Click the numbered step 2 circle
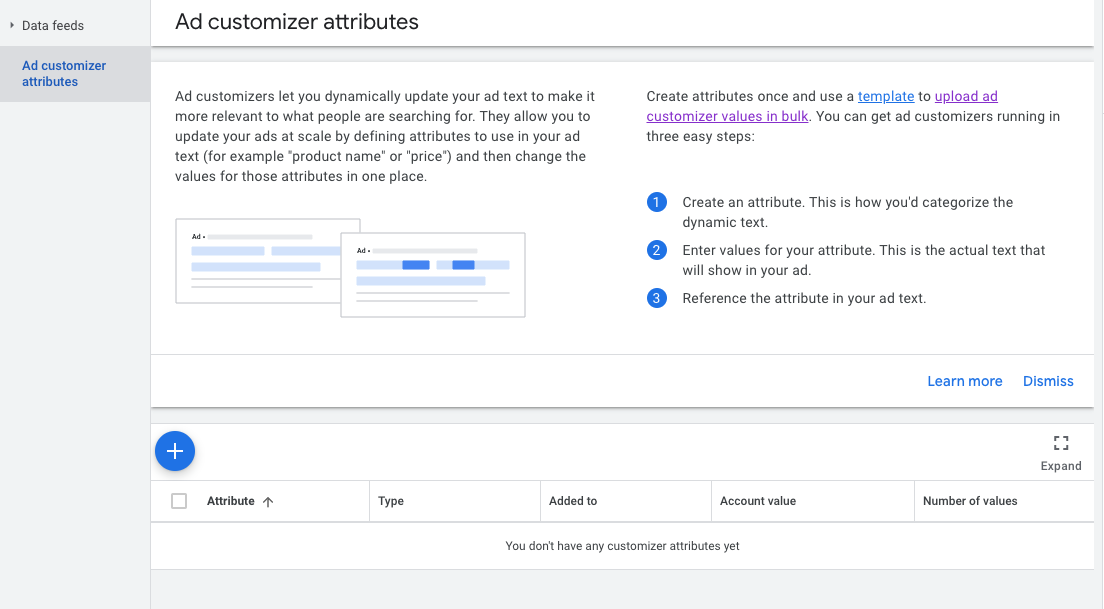This screenshot has height=609, width=1104. 657,250
